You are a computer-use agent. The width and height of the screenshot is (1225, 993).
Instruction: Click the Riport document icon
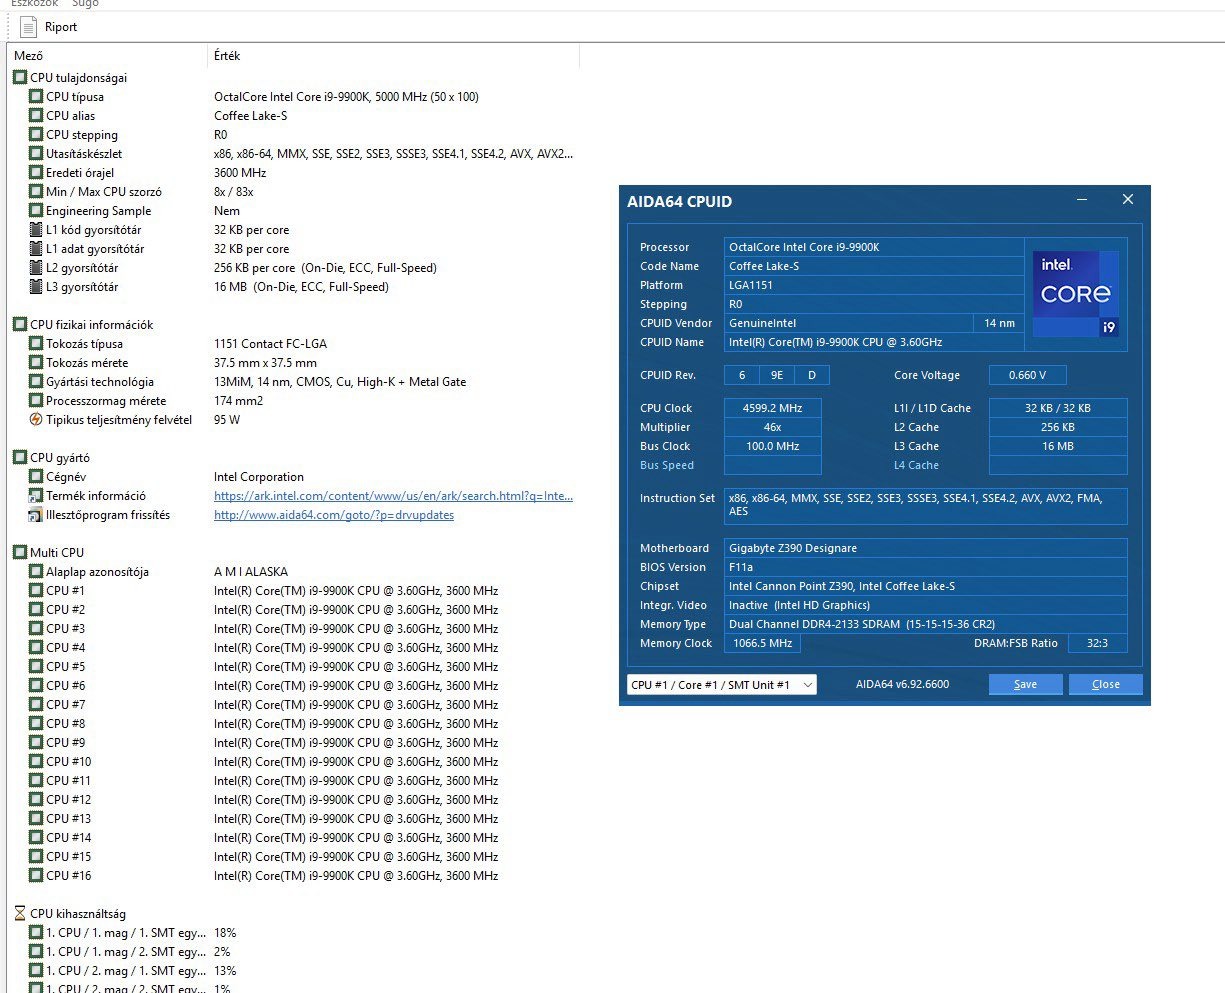click(x=28, y=27)
